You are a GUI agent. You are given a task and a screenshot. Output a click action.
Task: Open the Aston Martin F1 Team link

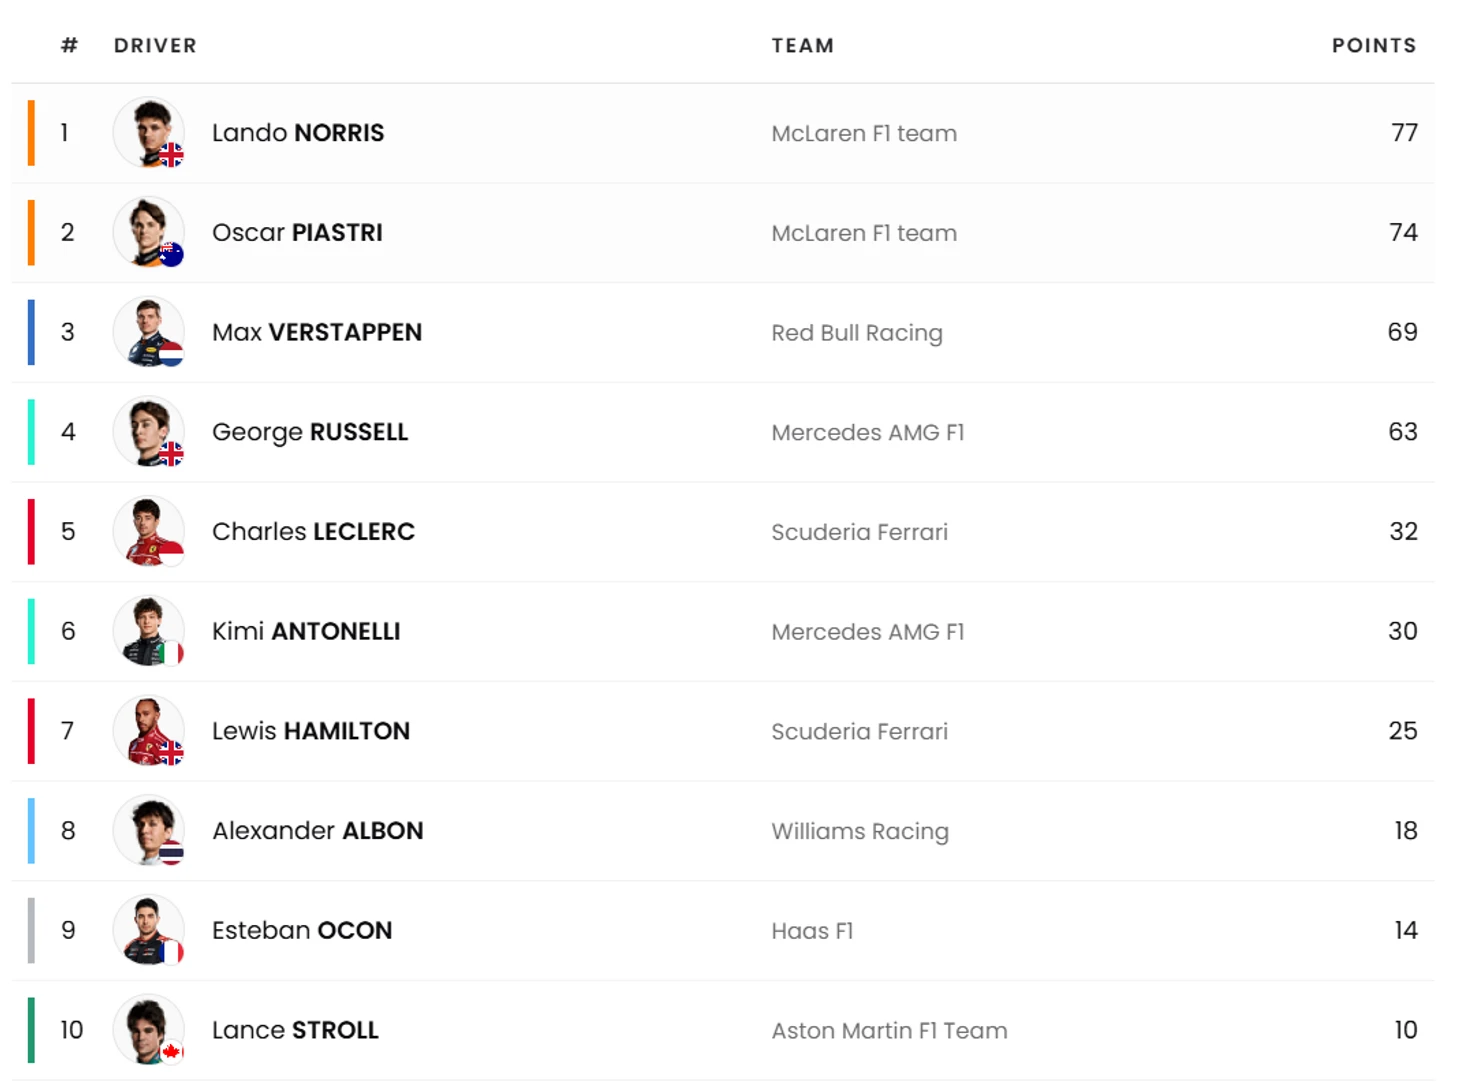point(889,1031)
